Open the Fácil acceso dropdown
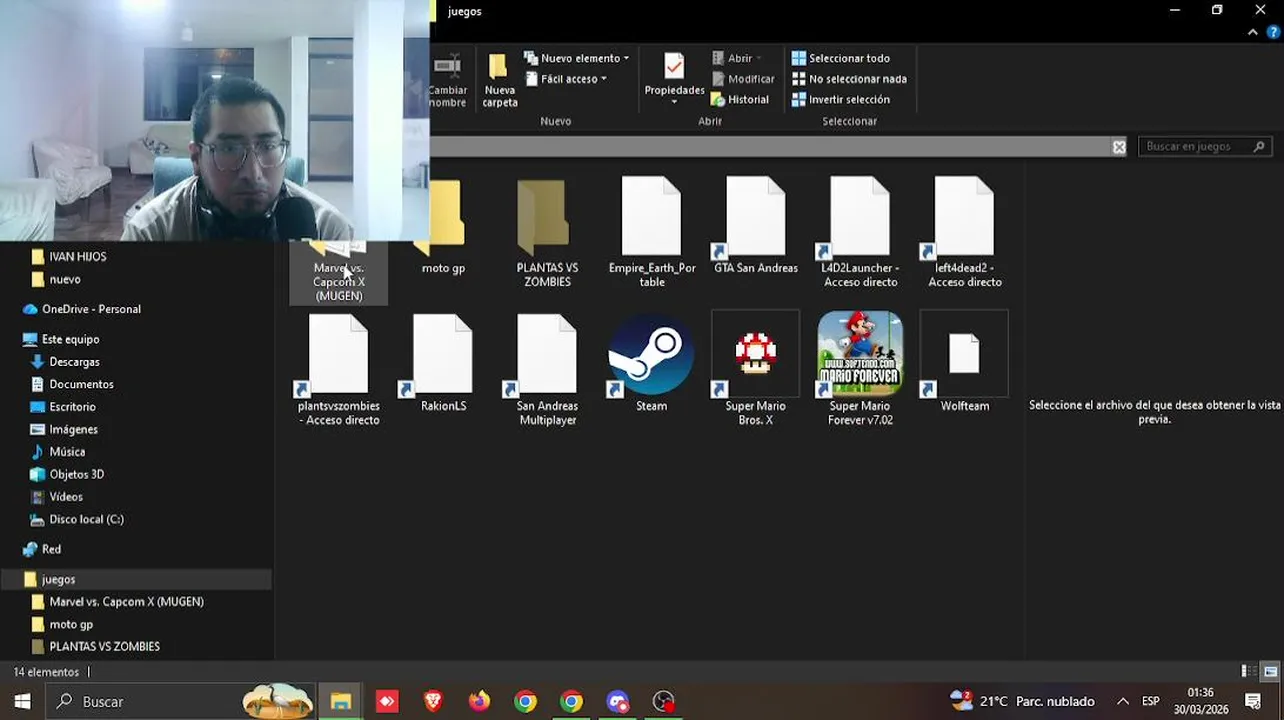This screenshot has width=1284, height=720. (x=566, y=79)
